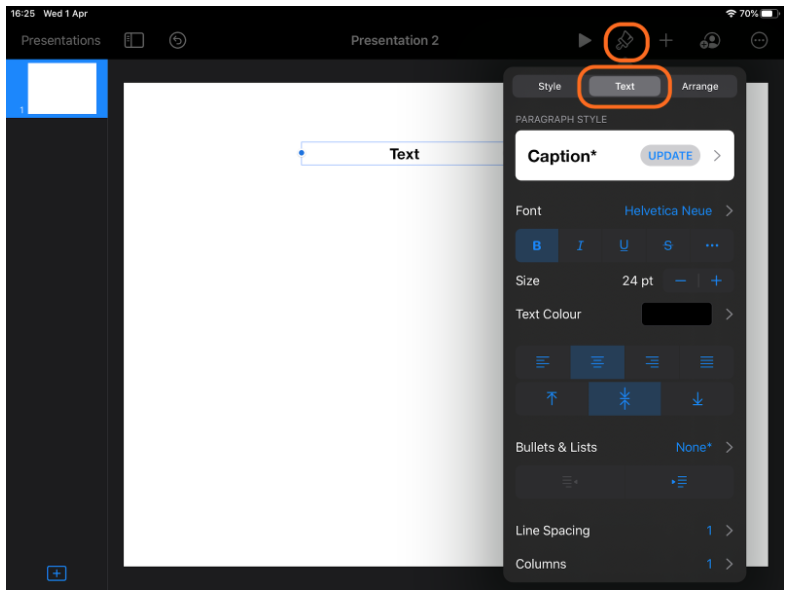Tap the Add Slide button
The width and height of the screenshot is (796, 600).
(x=56, y=573)
